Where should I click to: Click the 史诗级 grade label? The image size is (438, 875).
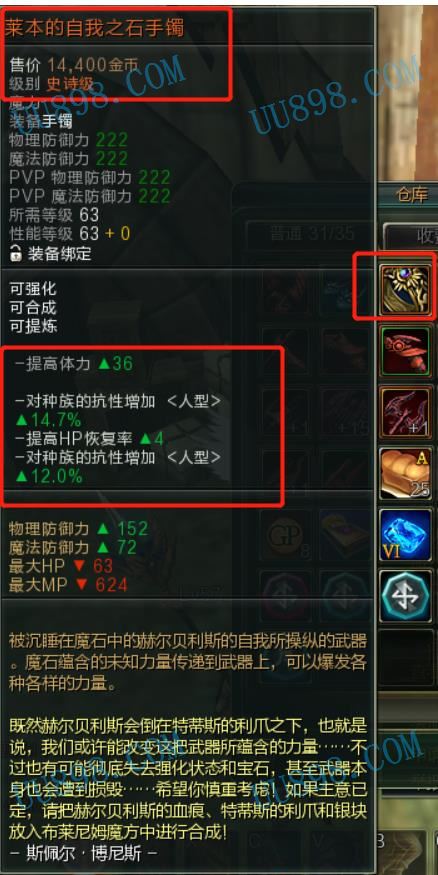tap(71, 84)
